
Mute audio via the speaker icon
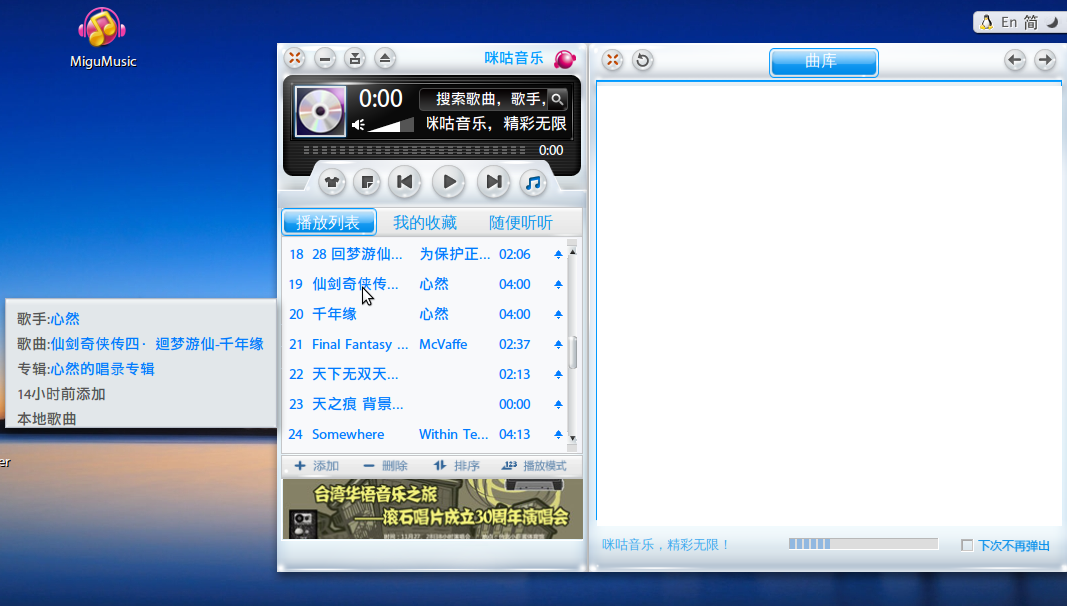359,124
